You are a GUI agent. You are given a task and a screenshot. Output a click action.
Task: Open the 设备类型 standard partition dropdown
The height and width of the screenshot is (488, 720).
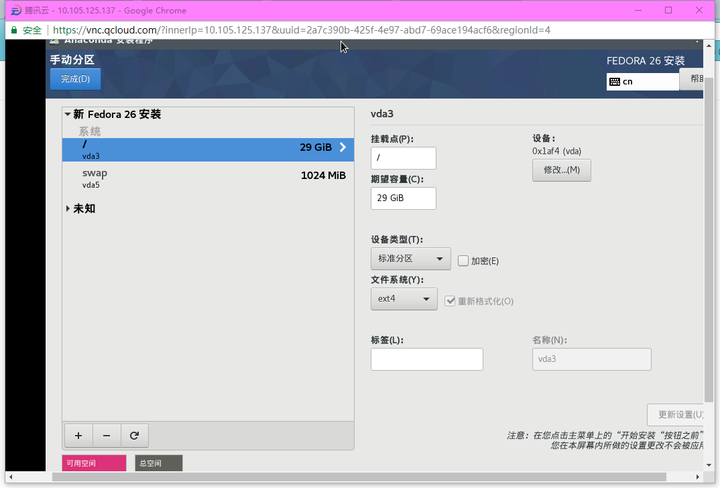coord(410,259)
